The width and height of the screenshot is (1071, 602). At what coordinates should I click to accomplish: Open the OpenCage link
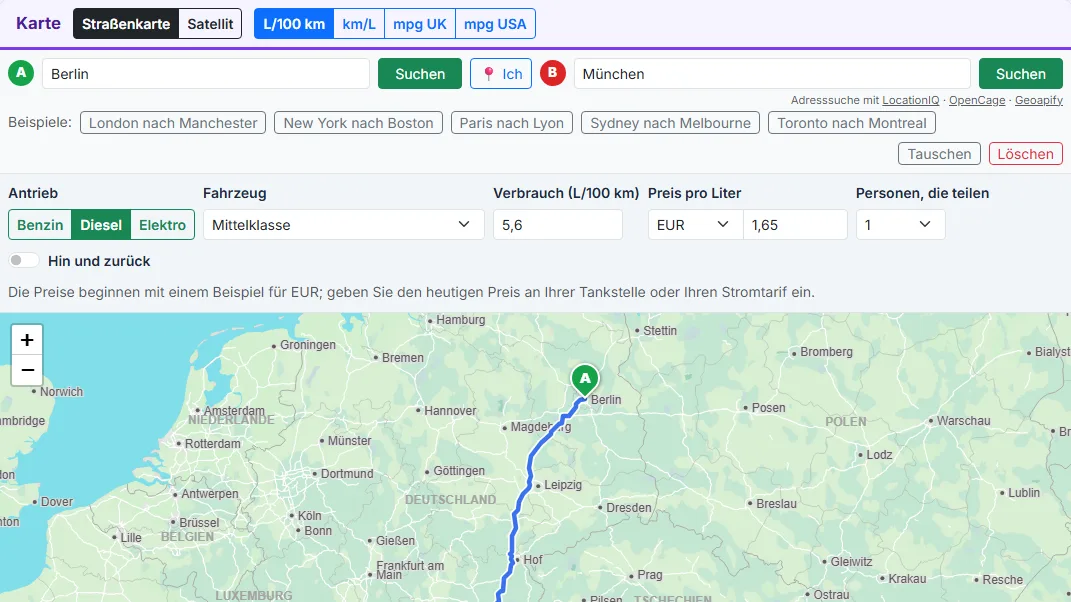tap(977, 100)
